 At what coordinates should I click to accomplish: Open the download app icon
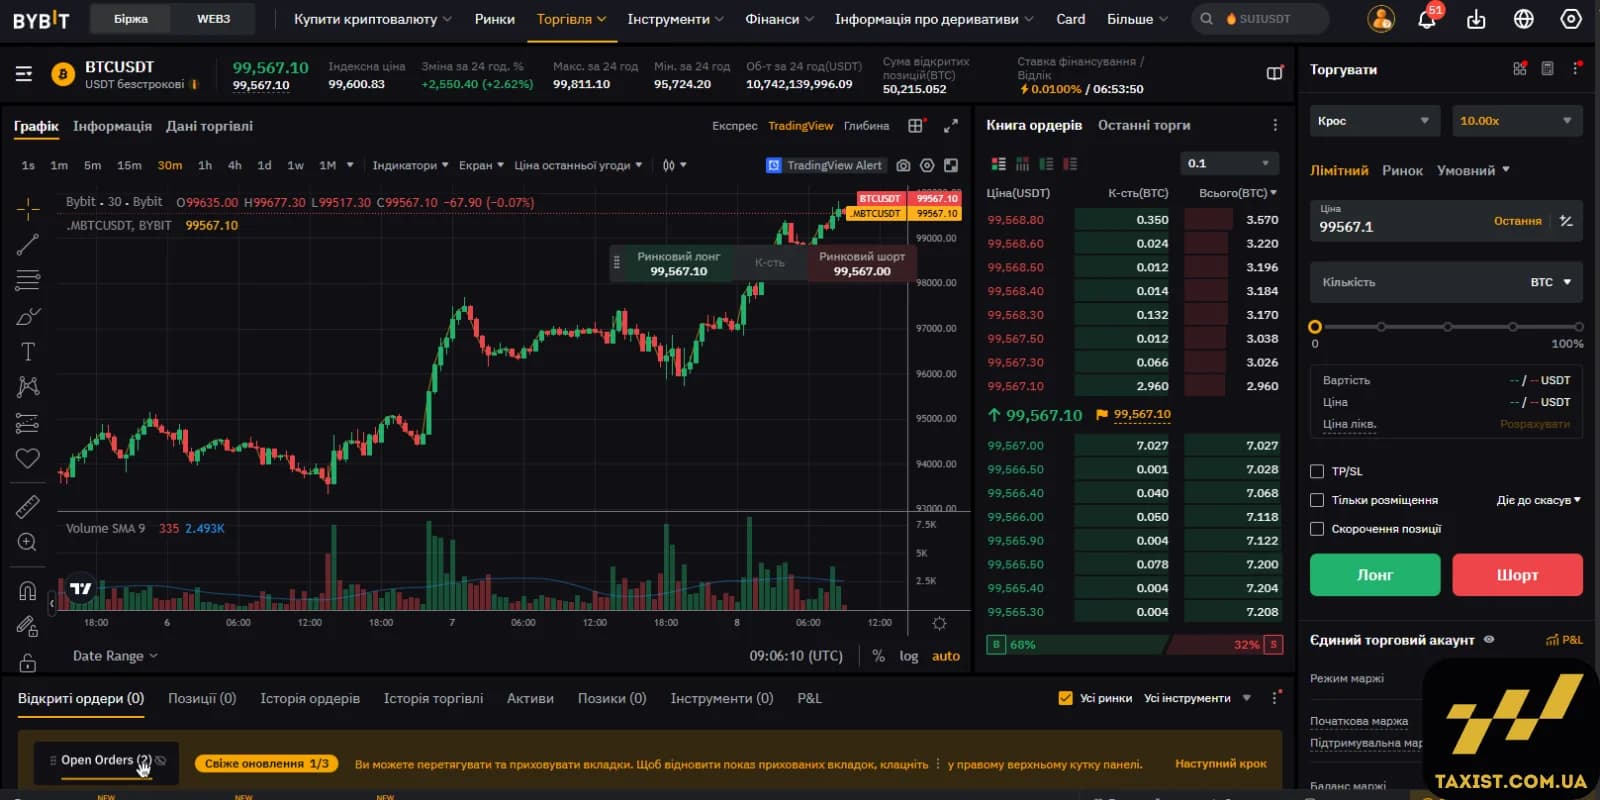point(1476,19)
